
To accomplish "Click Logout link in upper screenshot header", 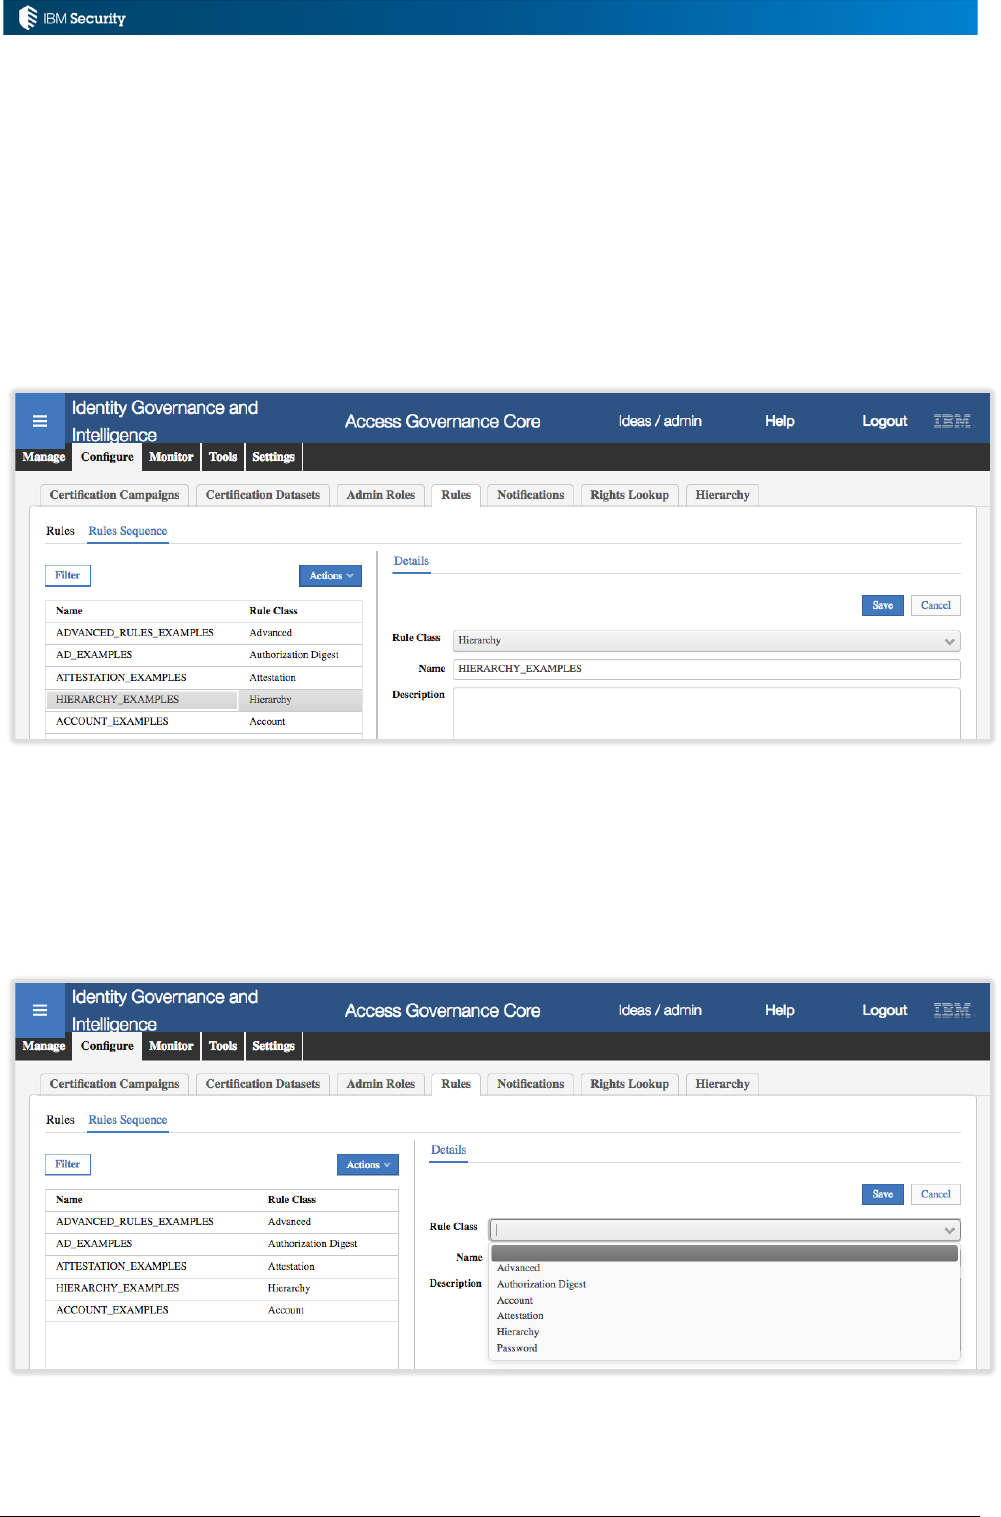I will coord(885,421).
